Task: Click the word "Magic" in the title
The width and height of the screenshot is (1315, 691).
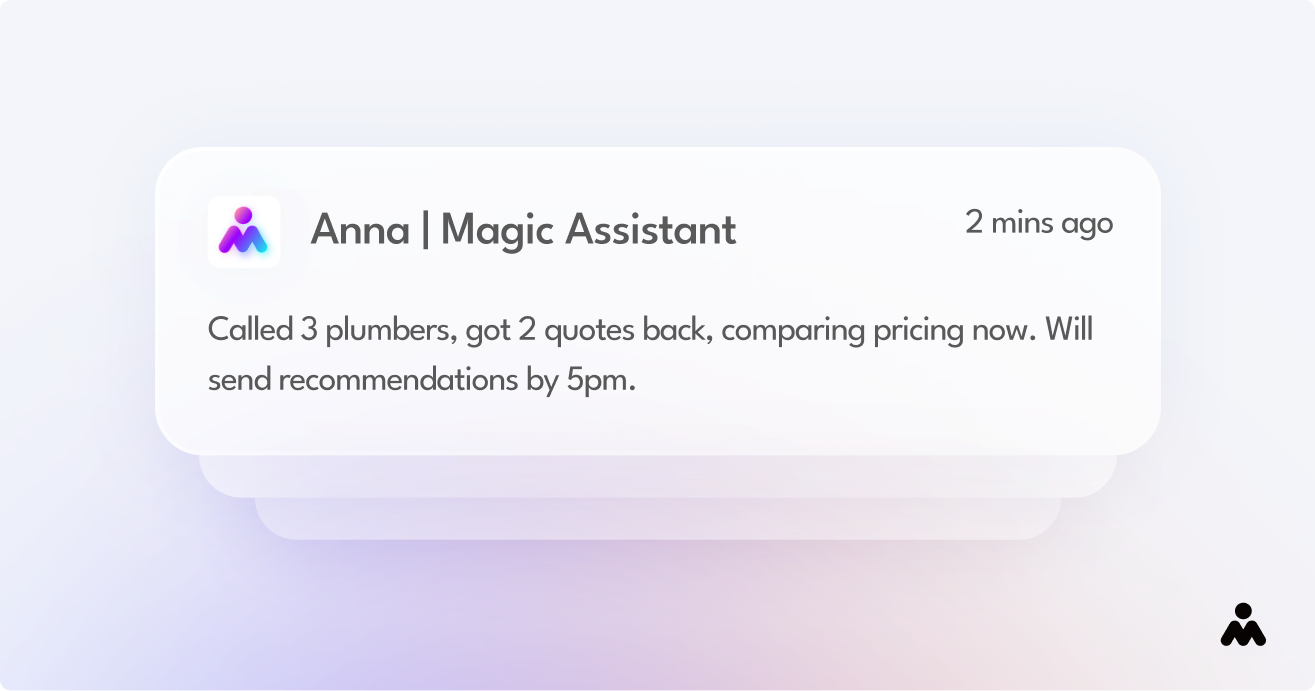Action: [497, 231]
